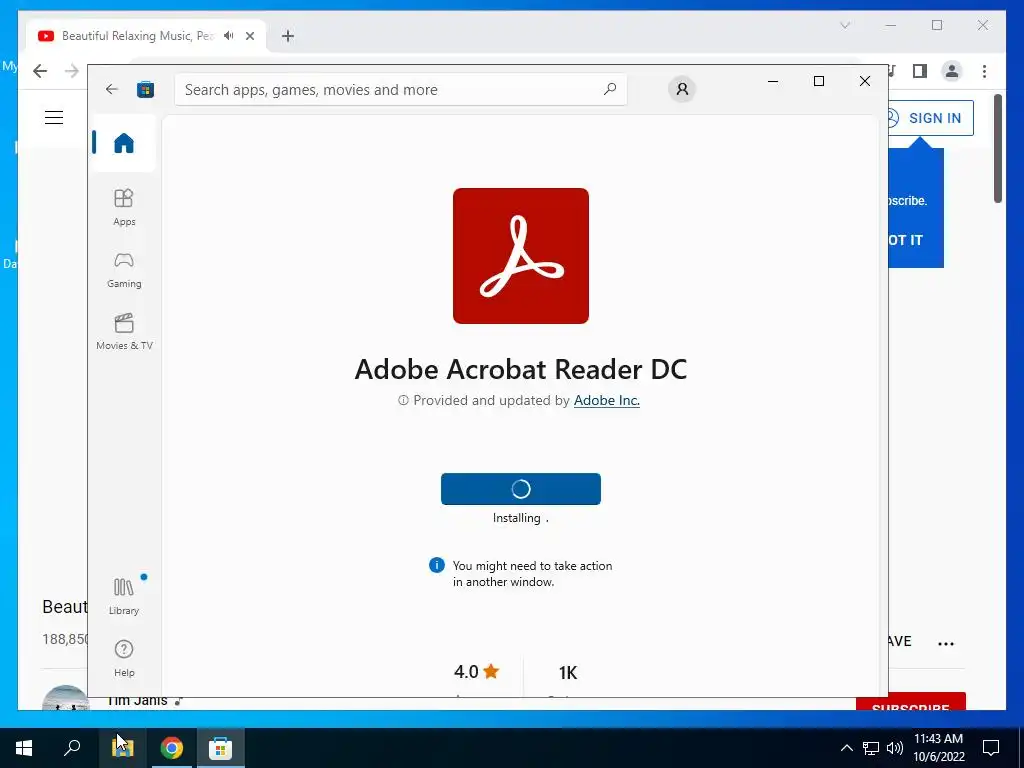1024x768 pixels.
Task: Maximize the Microsoft Store window
Action: pos(819,81)
